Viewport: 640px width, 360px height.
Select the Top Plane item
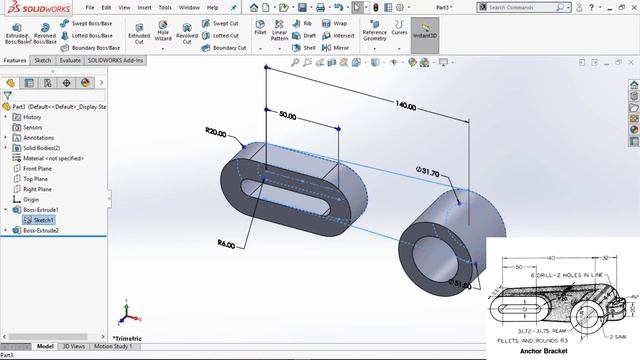[31, 179]
